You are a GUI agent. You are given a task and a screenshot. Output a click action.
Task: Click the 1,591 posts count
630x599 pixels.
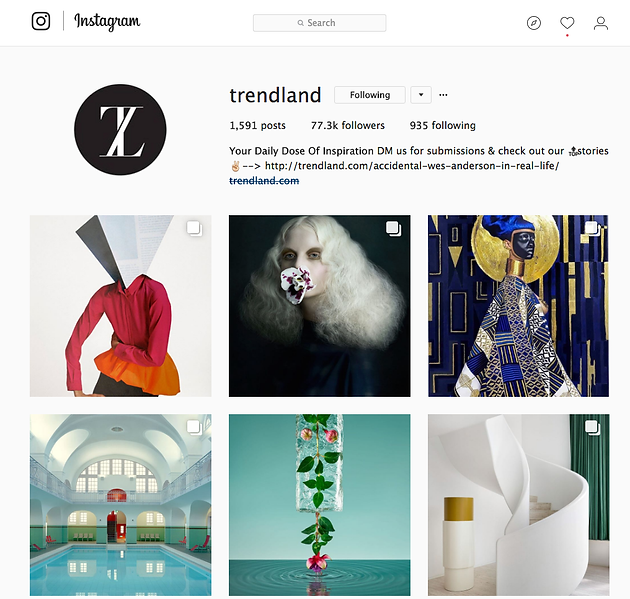click(x=257, y=126)
